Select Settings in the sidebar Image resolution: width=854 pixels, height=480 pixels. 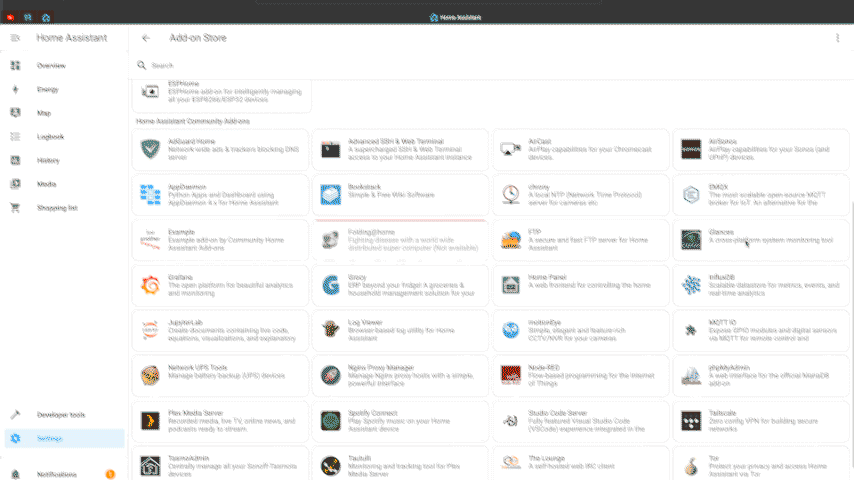click(x=64, y=439)
